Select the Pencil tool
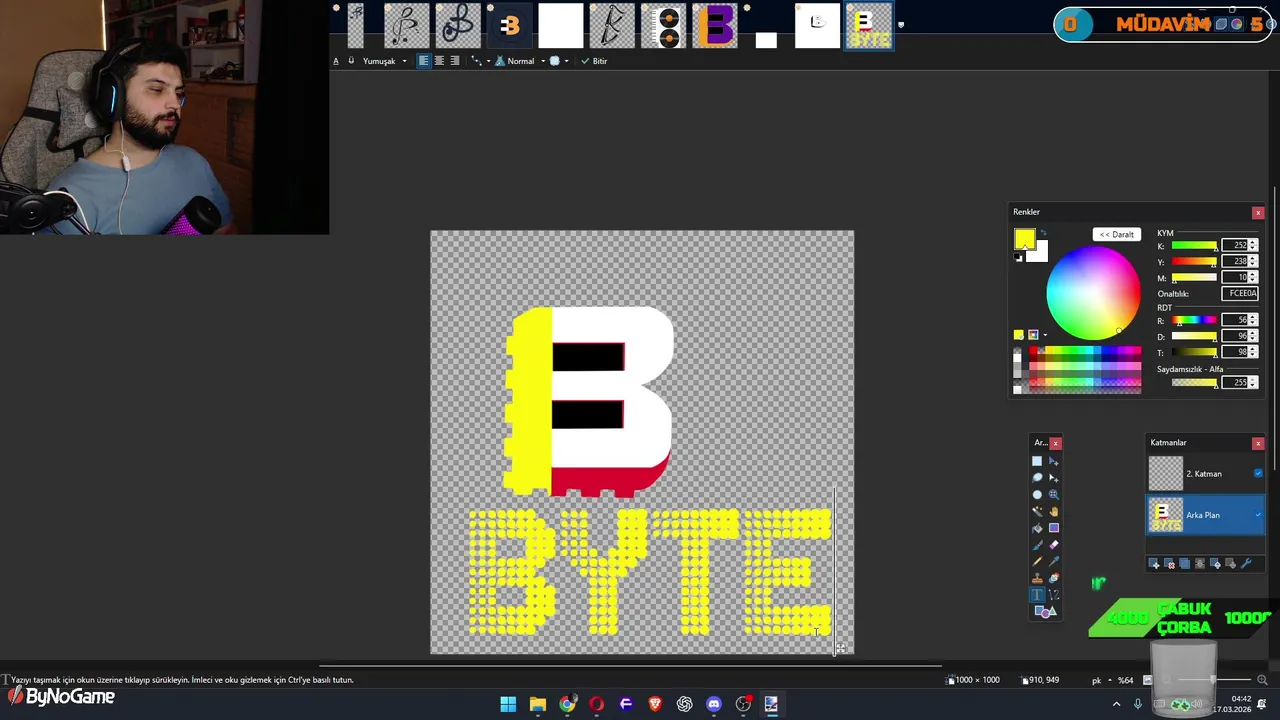 point(1037,561)
